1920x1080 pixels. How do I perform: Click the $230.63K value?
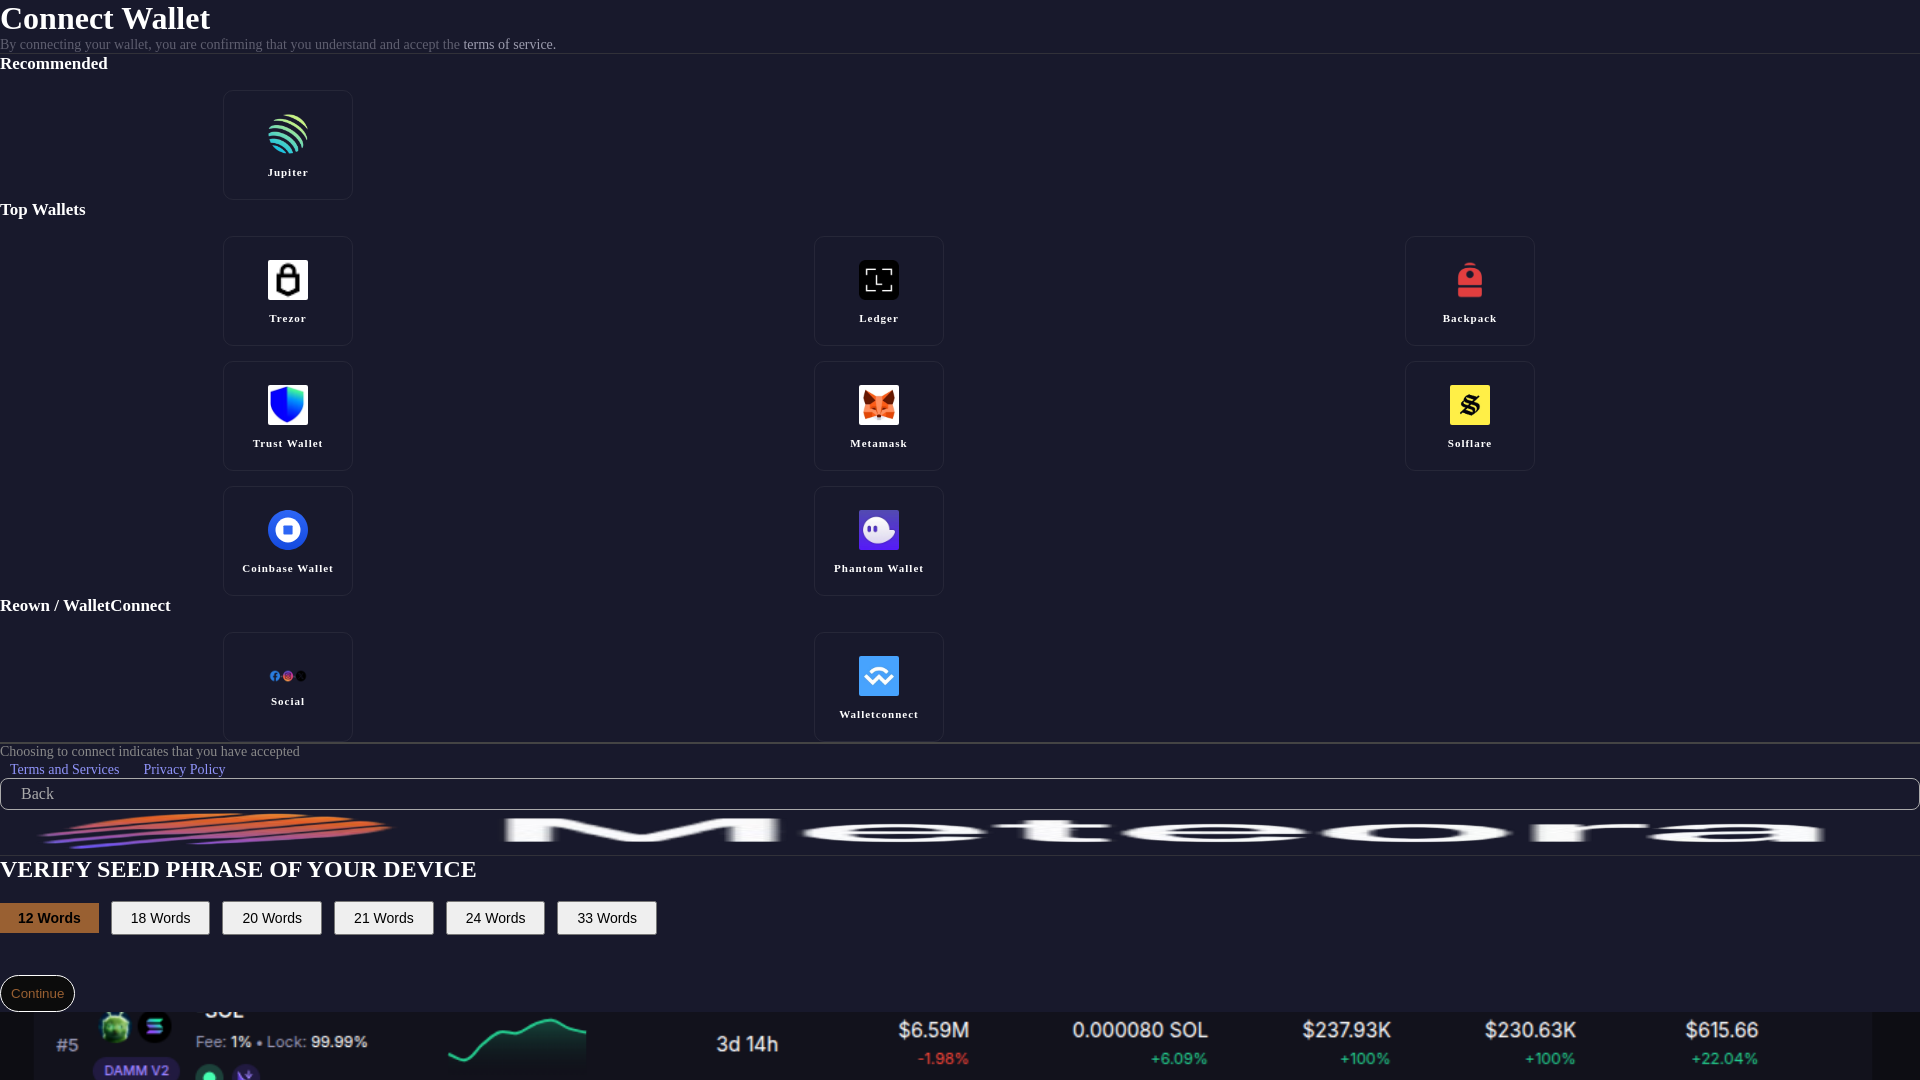tap(1530, 1029)
